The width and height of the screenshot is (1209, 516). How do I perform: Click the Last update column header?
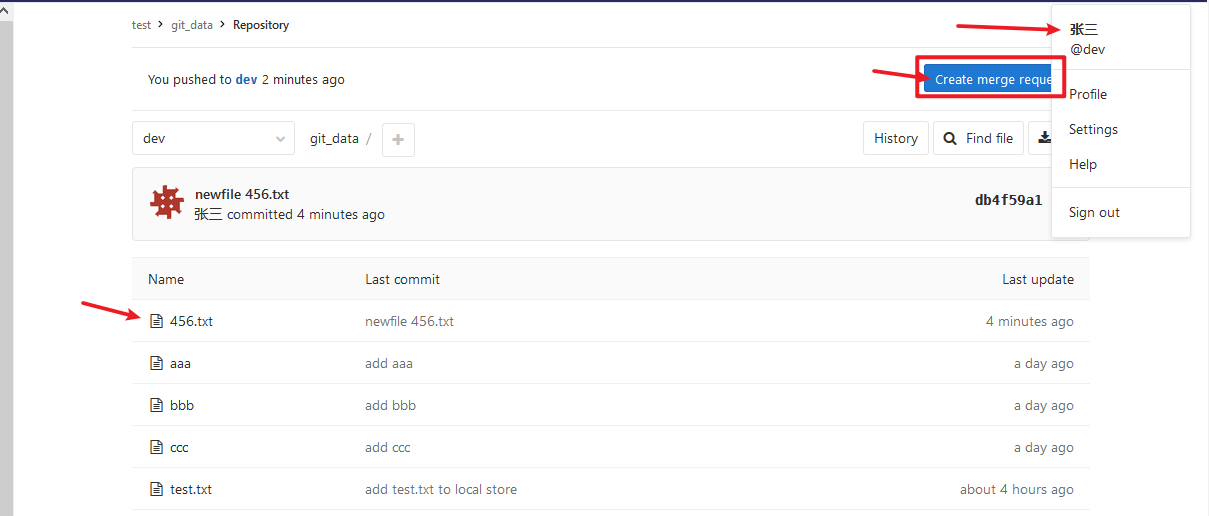[1038, 279]
